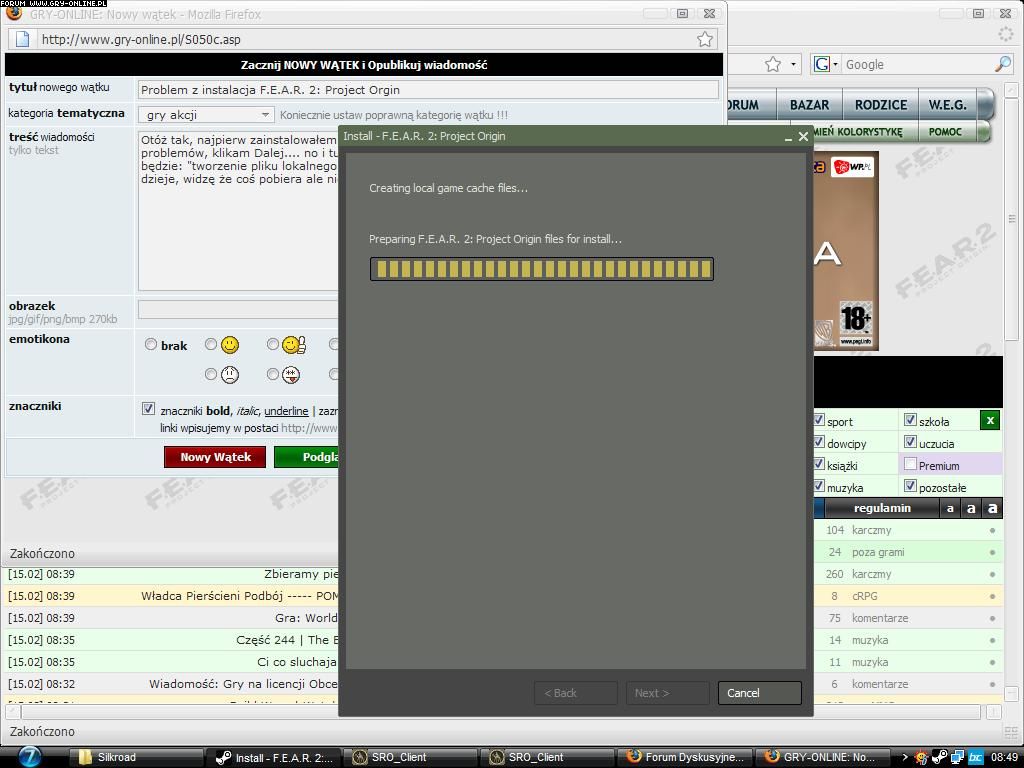Click the Google search magnifier icon
Screen dimensions: 1024x768
coord(1002,64)
